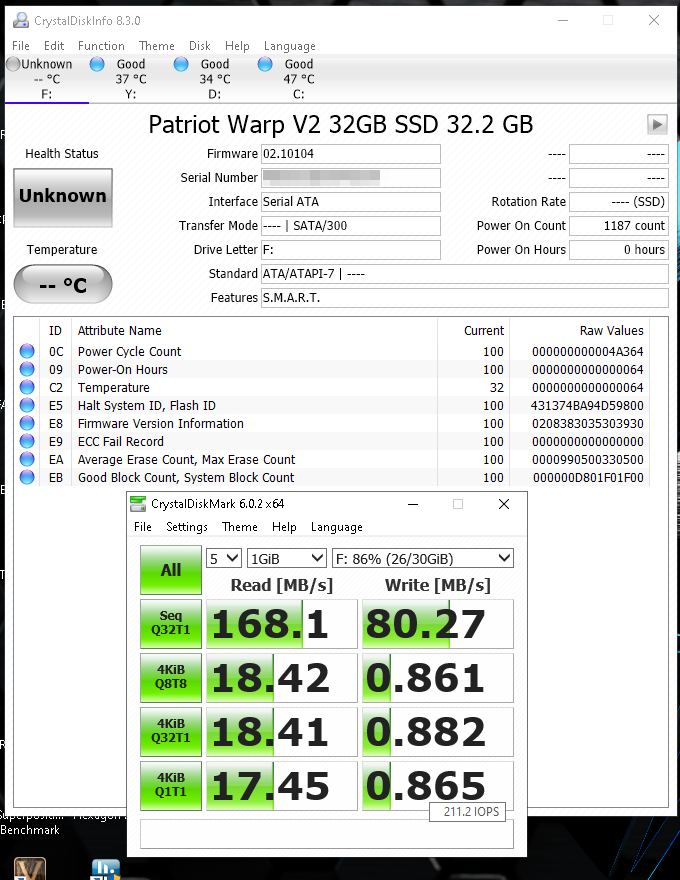Viewport: 680px width, 880px height.
Task: Open the File menu in CrystalDiskMark
Action: pos(143,527)
